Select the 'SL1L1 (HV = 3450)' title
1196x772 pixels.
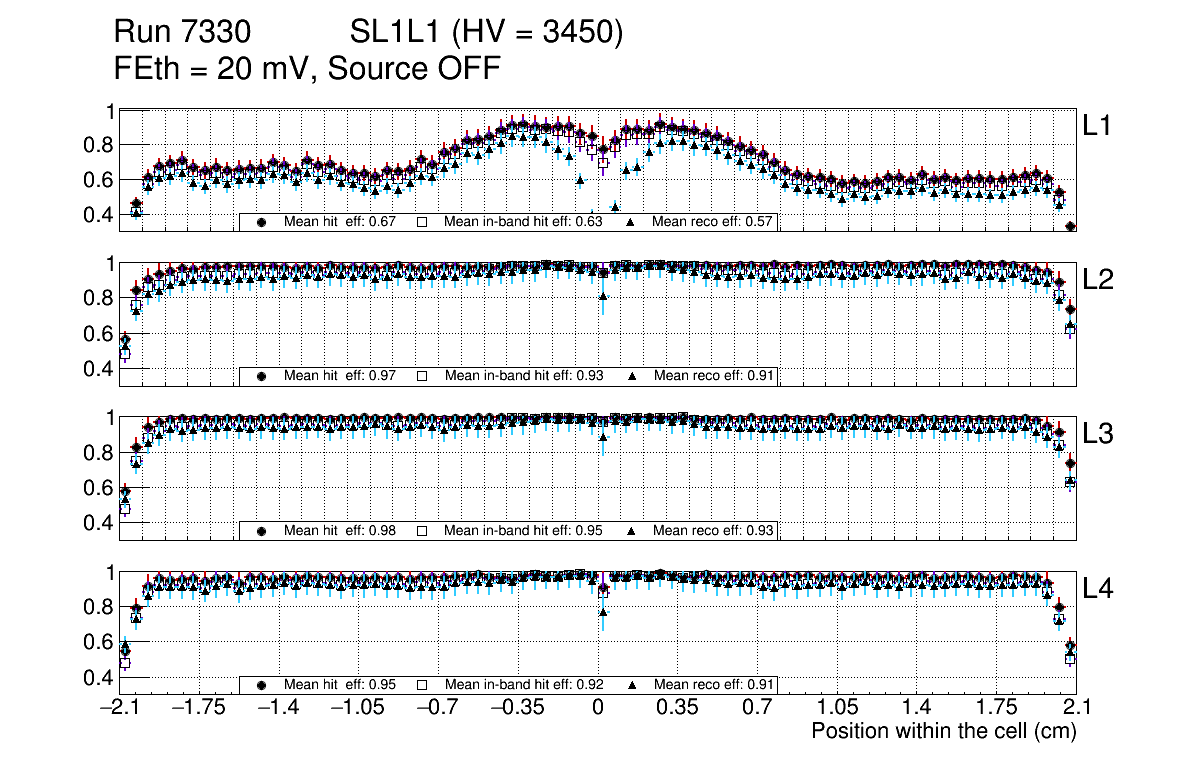486,34
